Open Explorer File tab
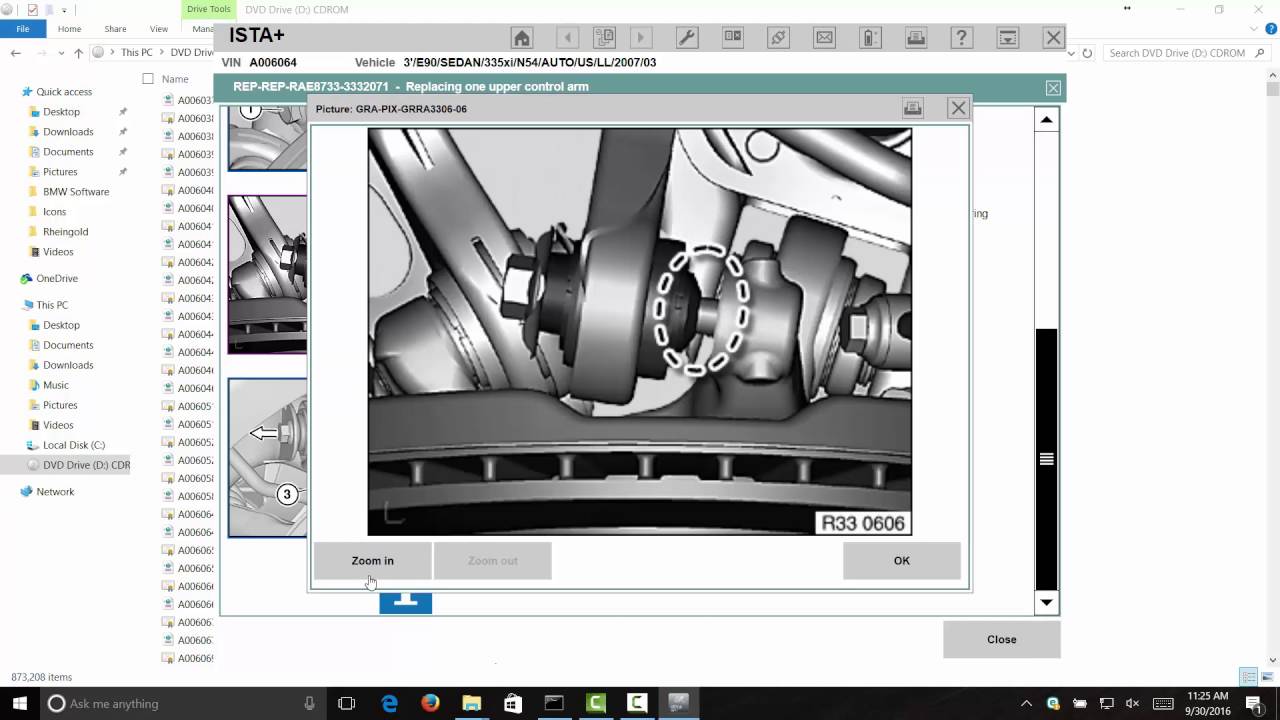This screenshot has width=1280, height=720. click(22, 29)
